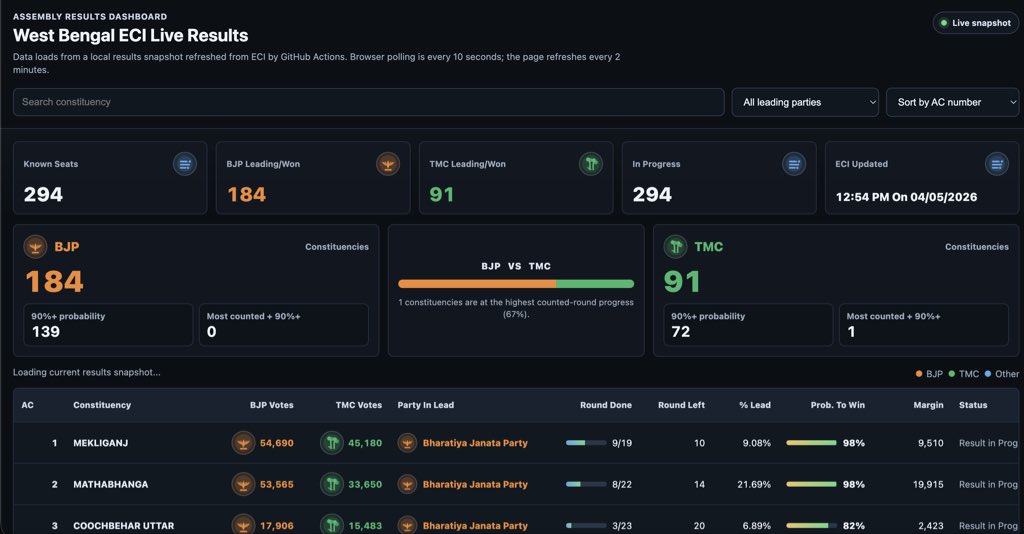This screenshot has width=1024, height=534.
Task: Click the orange BJP legend dot
Action: pyautogui.click(x=919, y=374)
